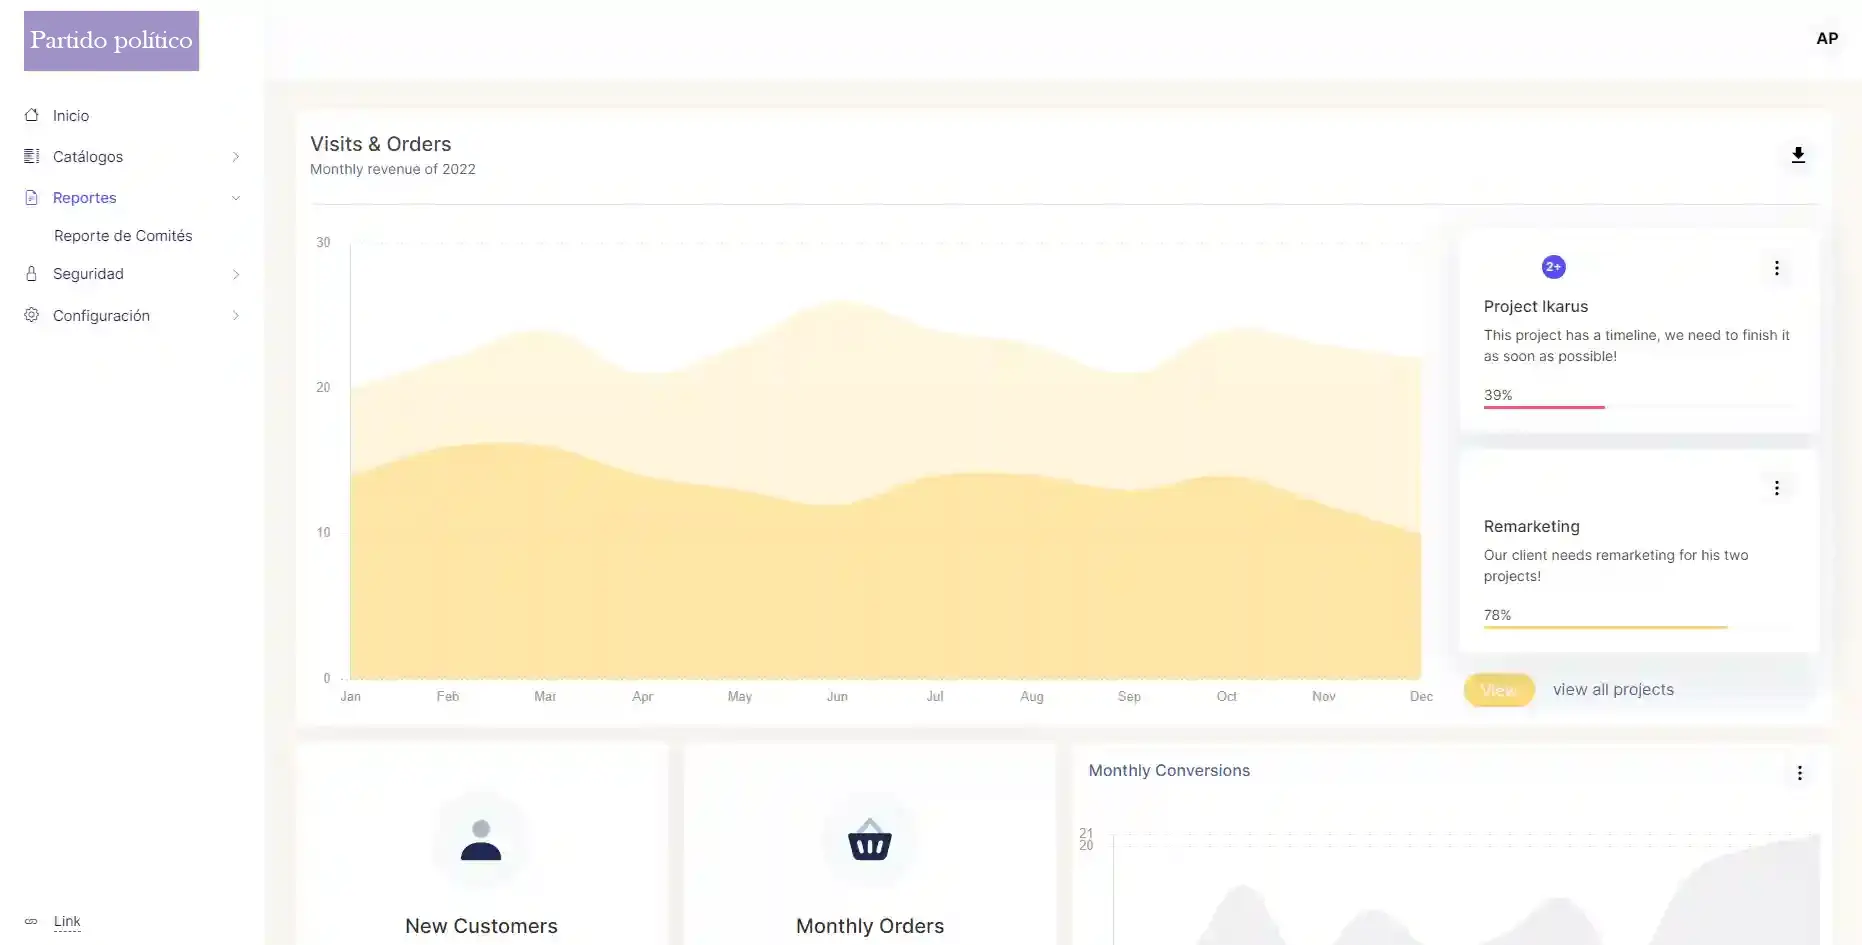
Task: Click the Configuración gear icon
Action: point(32,315)
